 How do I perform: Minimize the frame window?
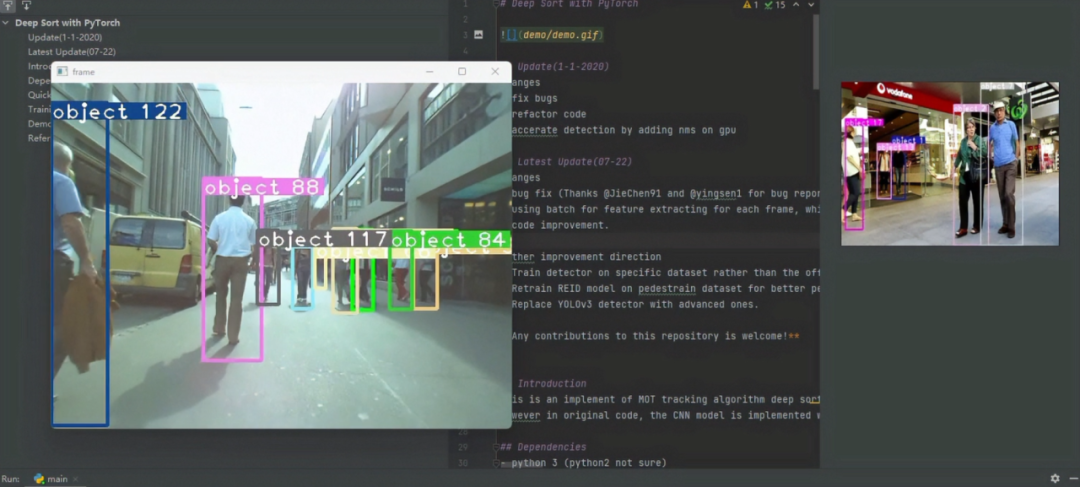429,72
